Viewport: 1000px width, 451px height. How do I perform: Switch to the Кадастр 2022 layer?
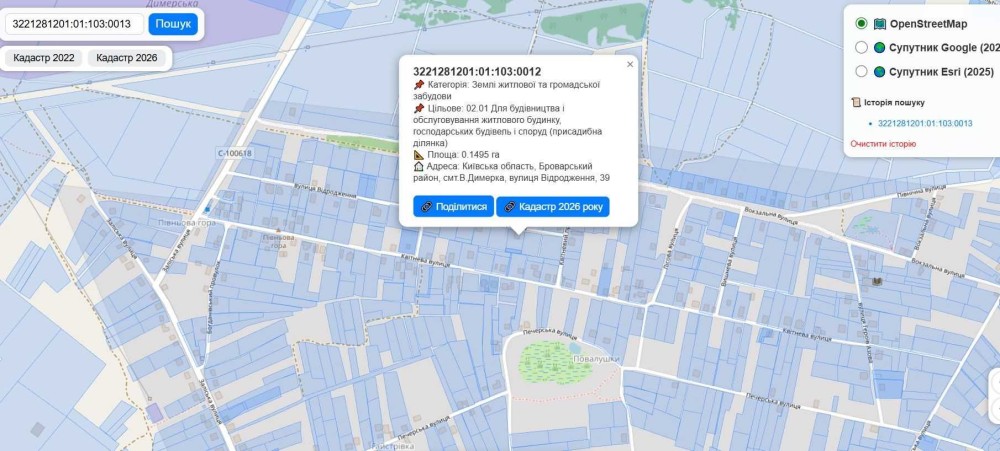(44, 58)
